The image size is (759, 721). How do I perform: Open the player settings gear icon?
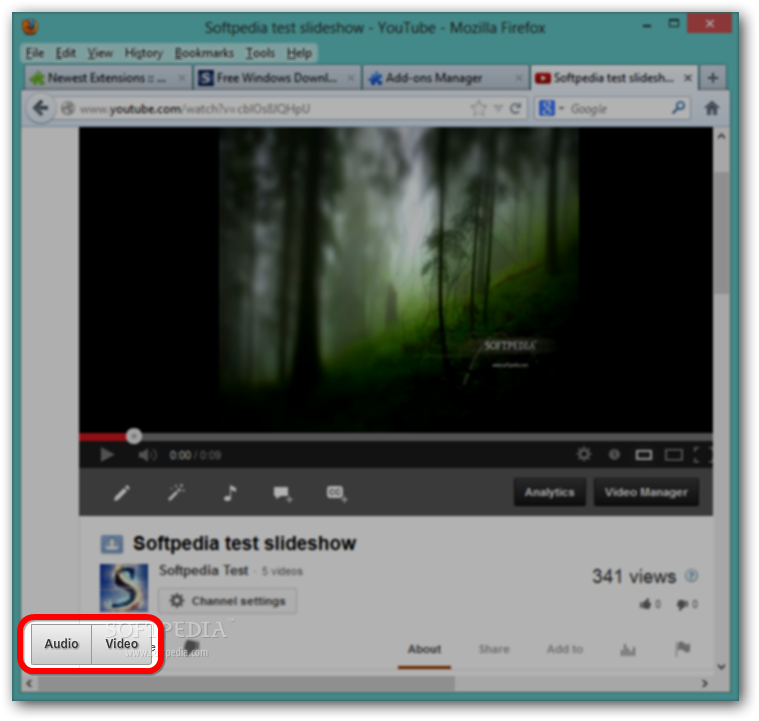pos(584,454)
